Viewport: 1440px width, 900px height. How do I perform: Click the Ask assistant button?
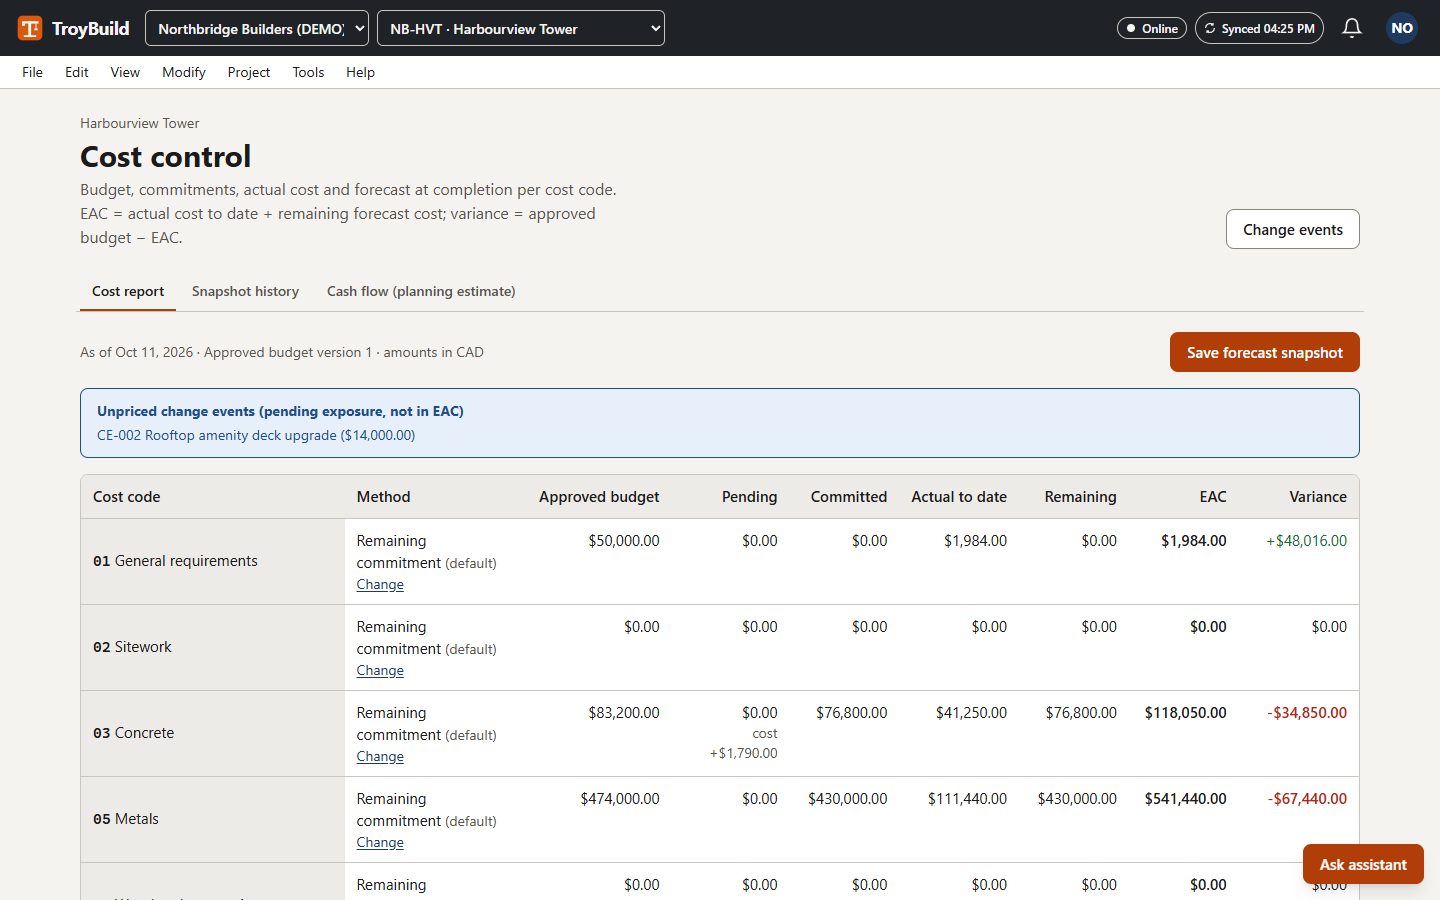coord(1363,864)
